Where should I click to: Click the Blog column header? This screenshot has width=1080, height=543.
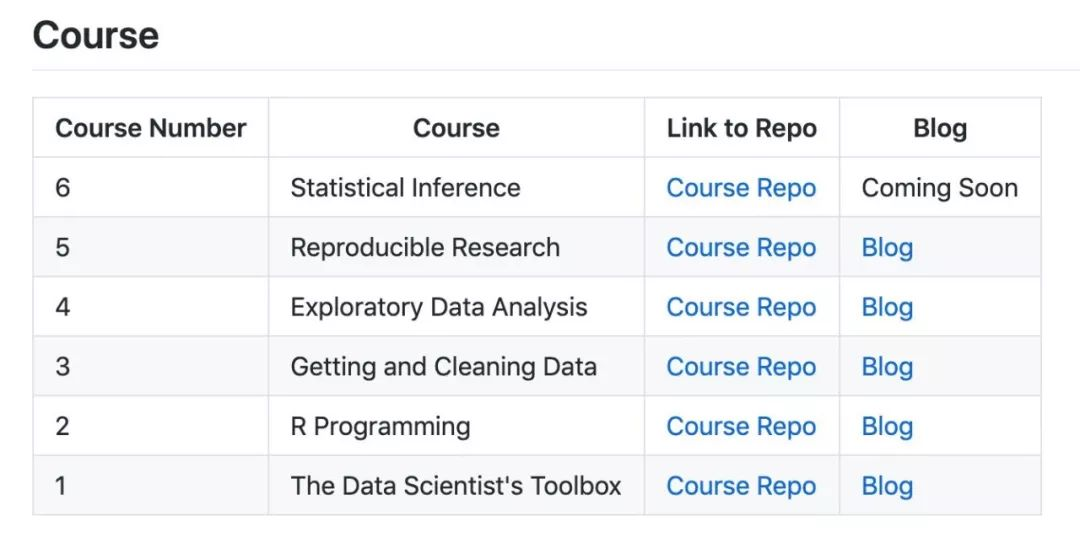[x=940, y=128]
